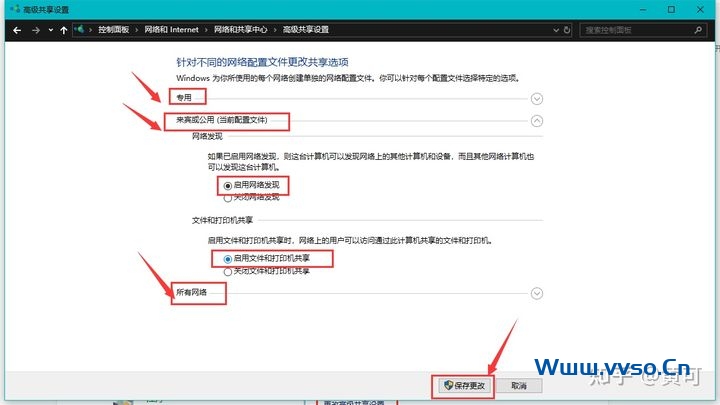Collapse the 来宾或公用 profile section
This screenshot has height=405, width=720.
tap(537, 121)
